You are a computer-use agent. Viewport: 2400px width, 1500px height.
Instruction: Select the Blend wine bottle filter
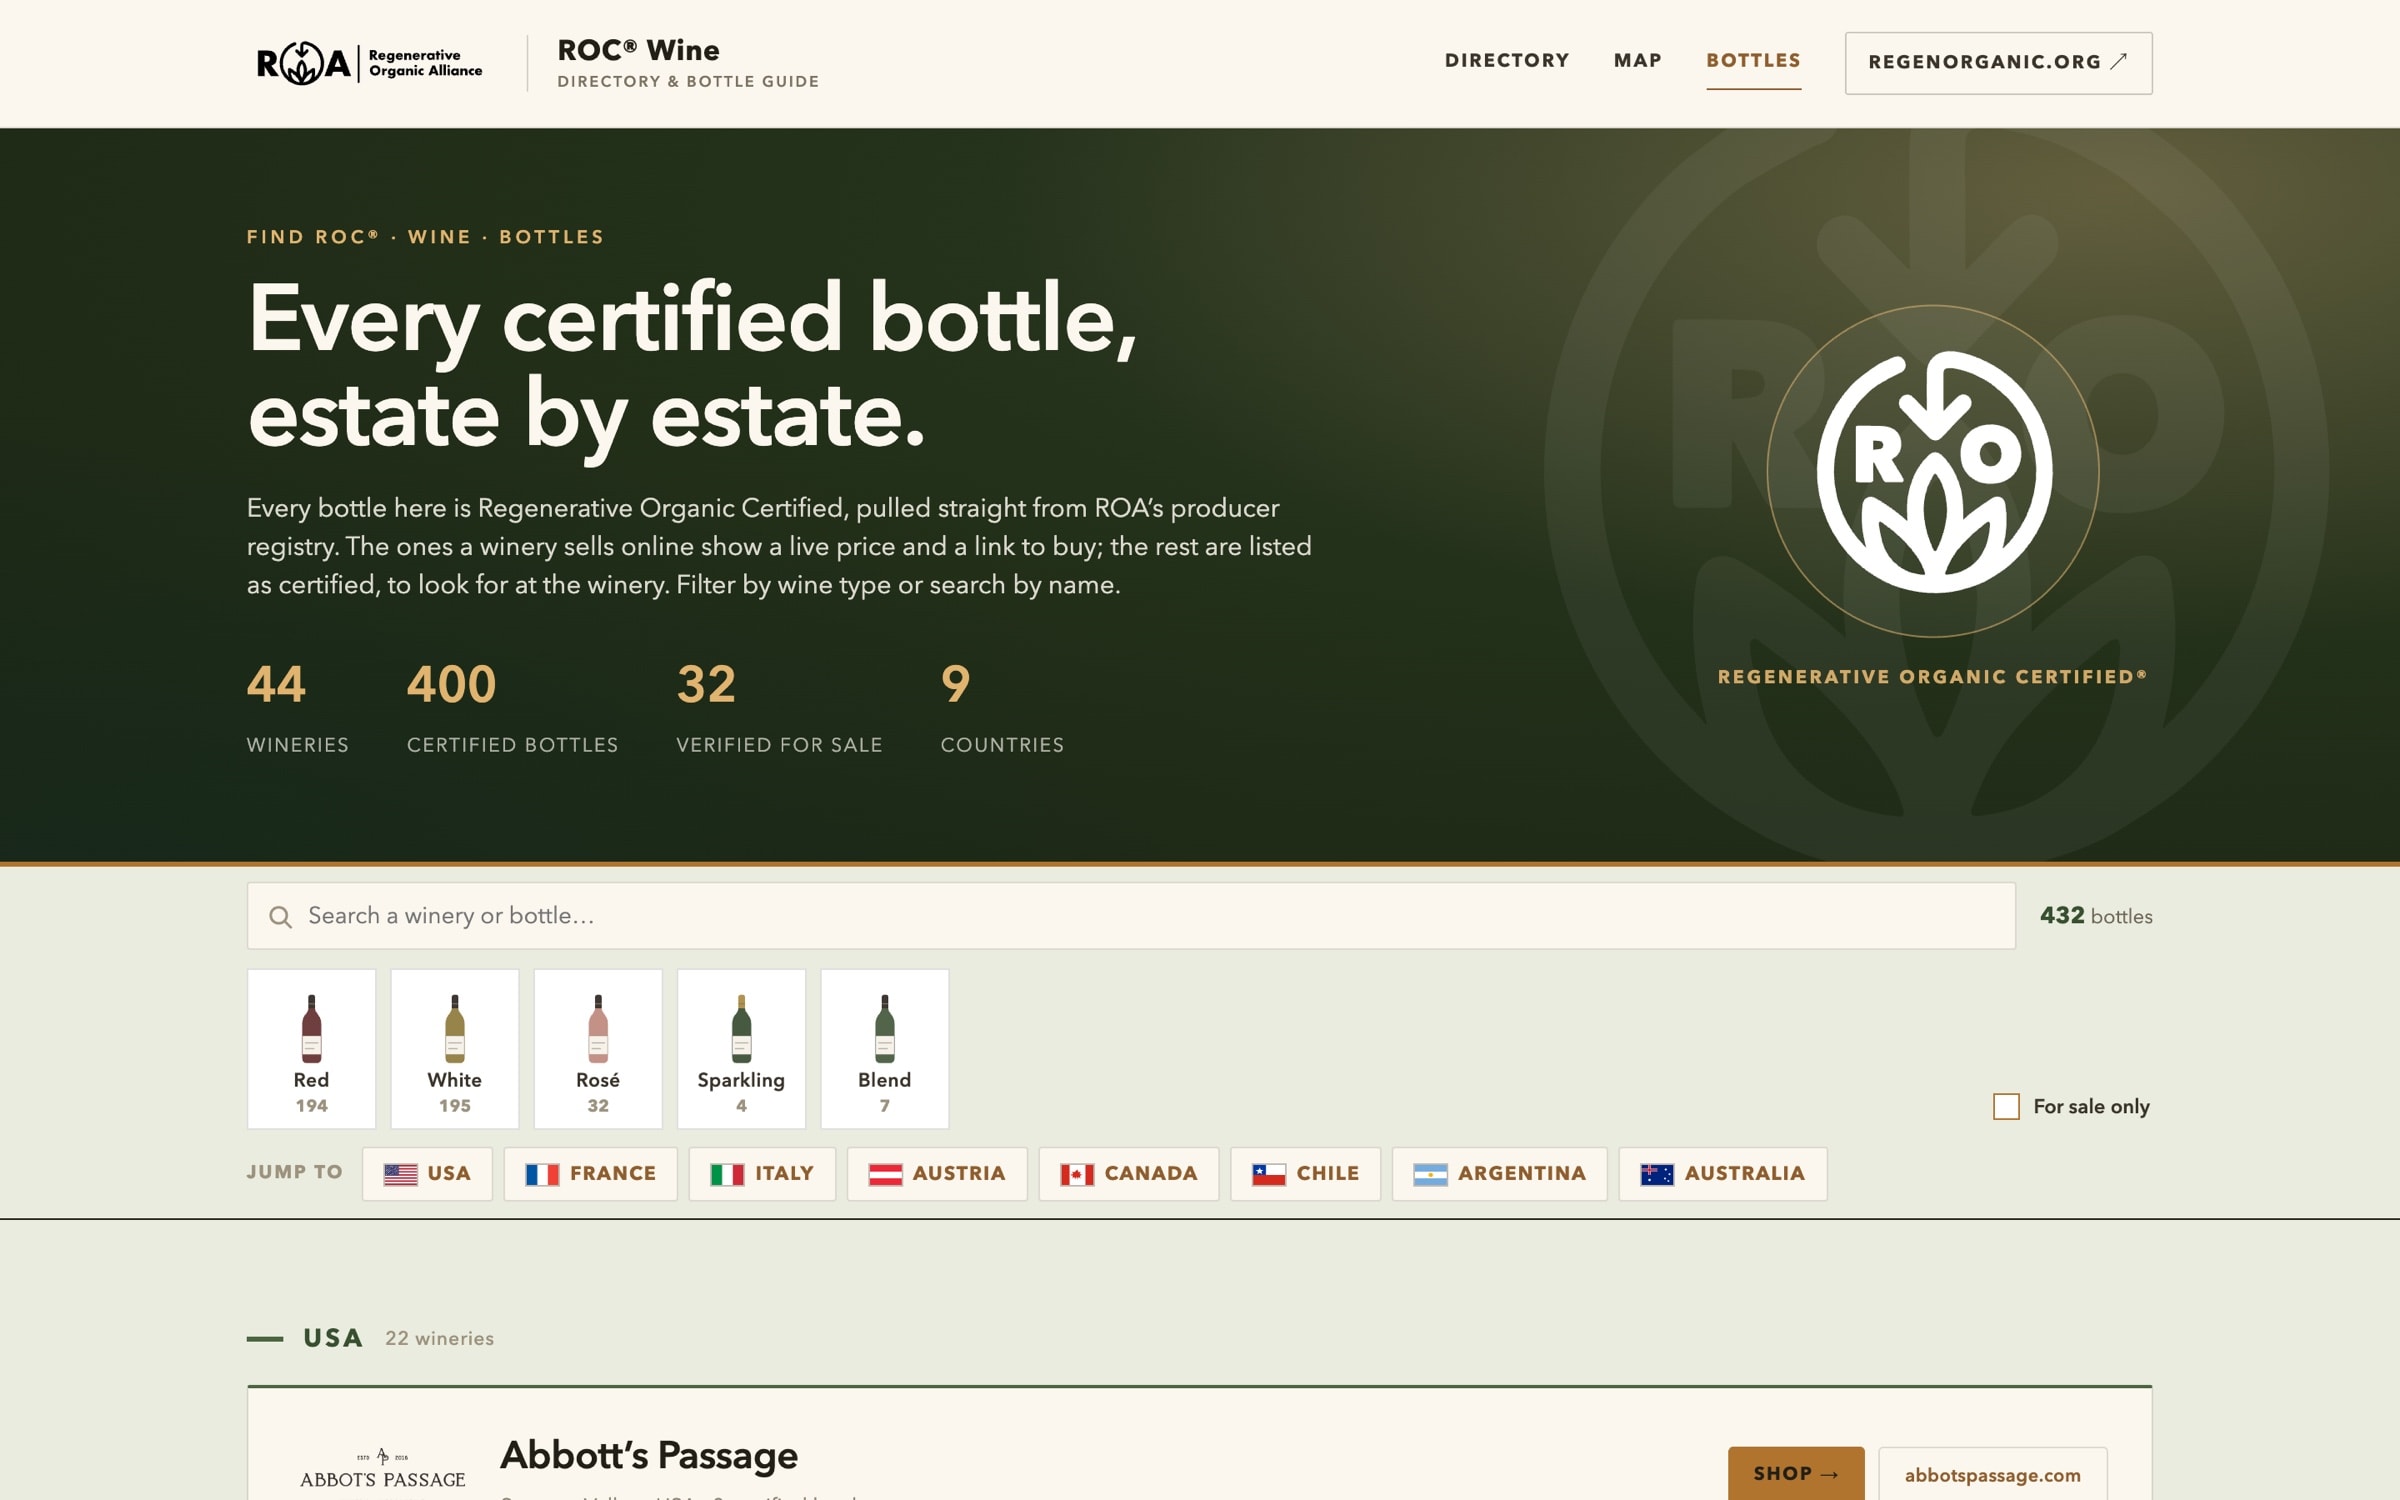tap(884, 1048)
